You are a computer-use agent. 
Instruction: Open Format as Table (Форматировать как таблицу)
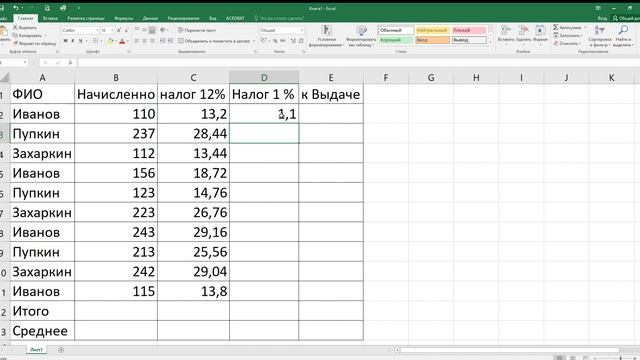tap(361, 36)
